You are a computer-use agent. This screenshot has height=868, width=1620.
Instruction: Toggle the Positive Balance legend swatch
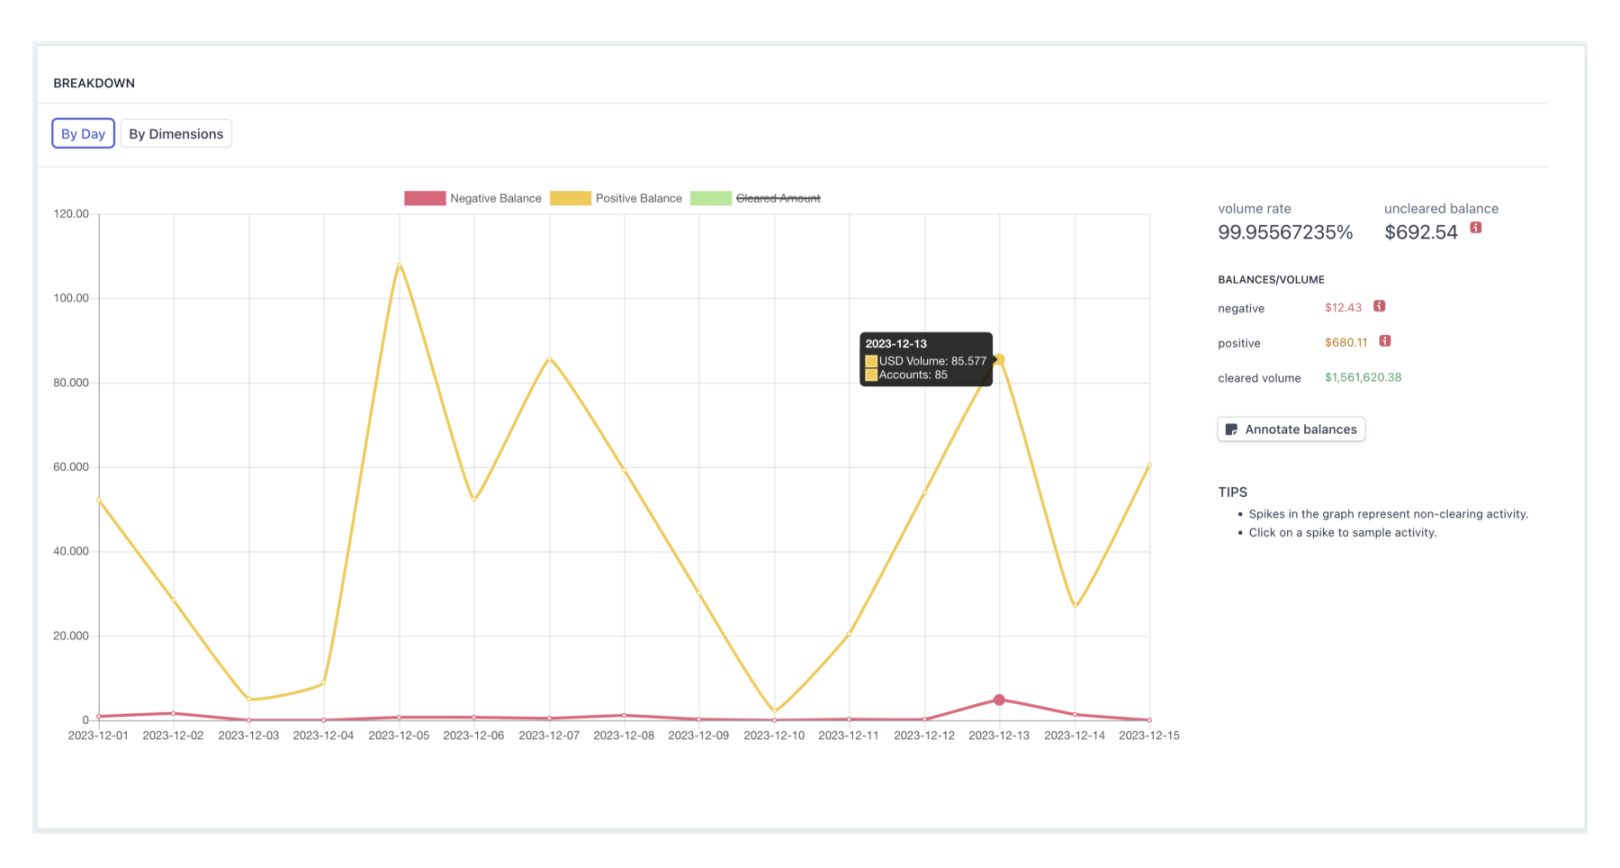tap(570, 198)
